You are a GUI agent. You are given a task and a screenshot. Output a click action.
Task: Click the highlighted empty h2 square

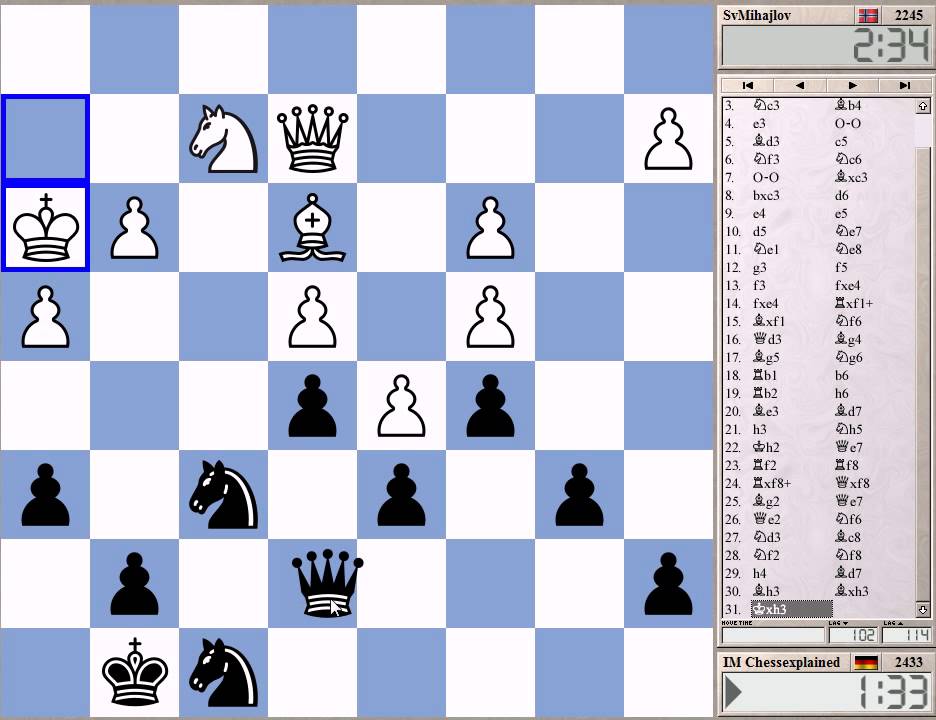point(45,139)
